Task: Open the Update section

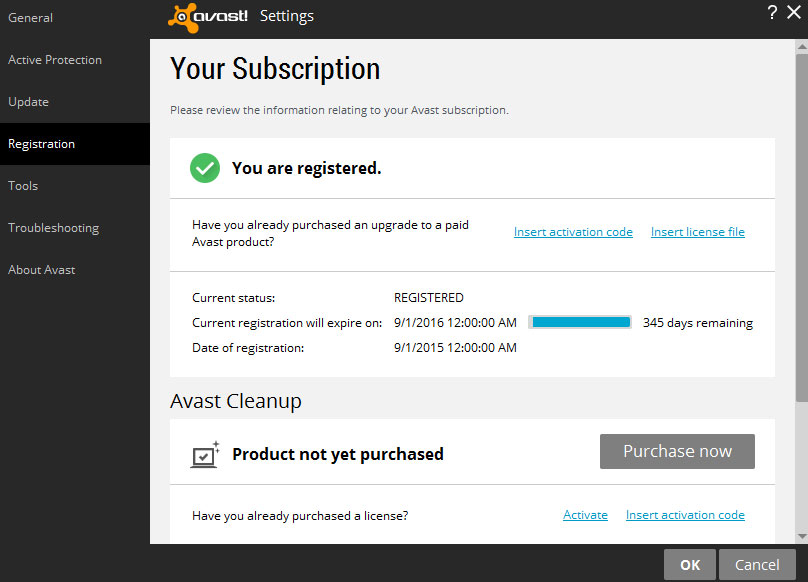Action: click(75, 102)
